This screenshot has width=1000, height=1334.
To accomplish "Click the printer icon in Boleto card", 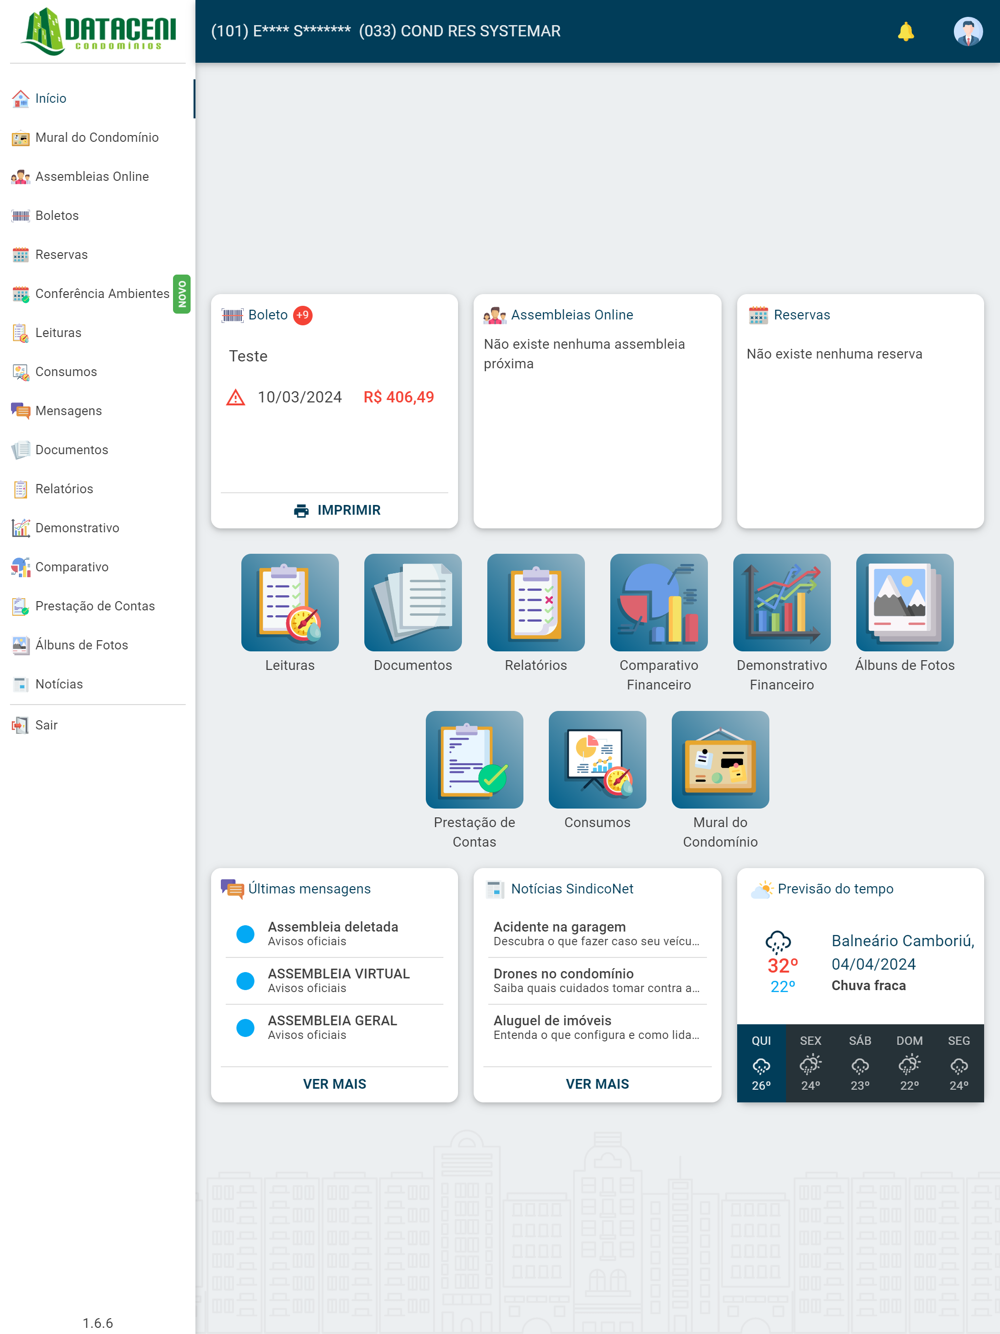I will 301,511.
